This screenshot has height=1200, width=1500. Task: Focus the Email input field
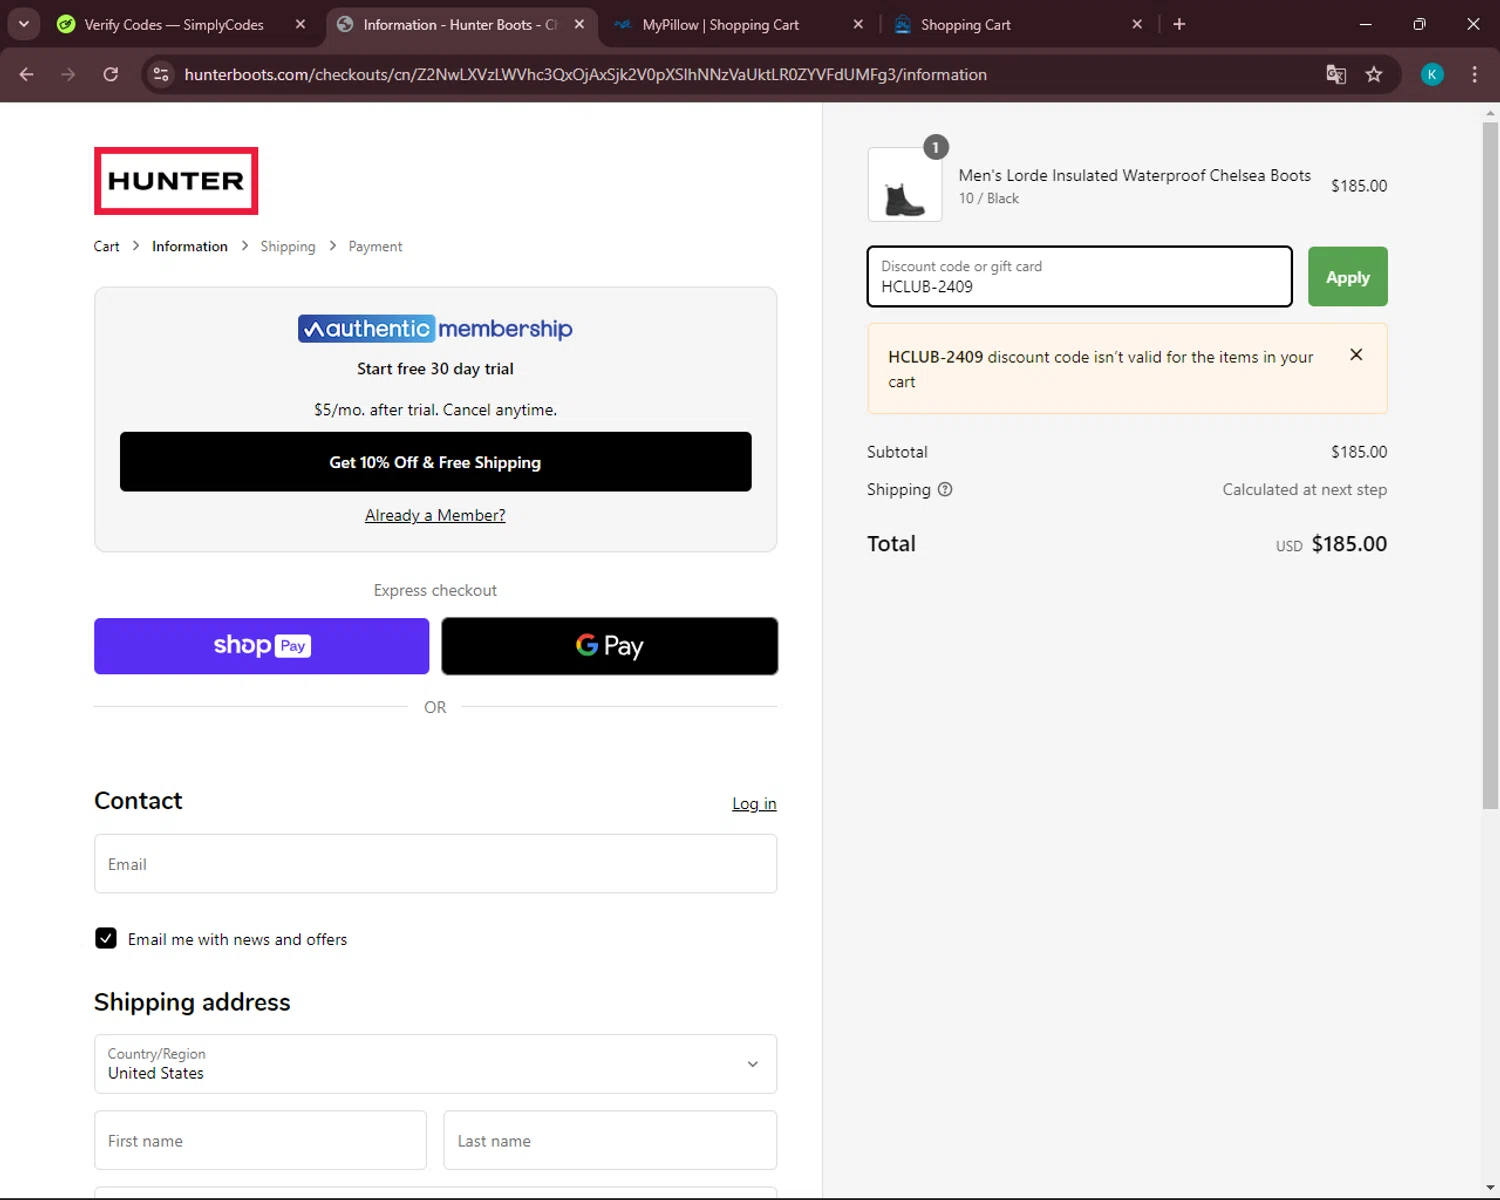[x=435, y=864]
